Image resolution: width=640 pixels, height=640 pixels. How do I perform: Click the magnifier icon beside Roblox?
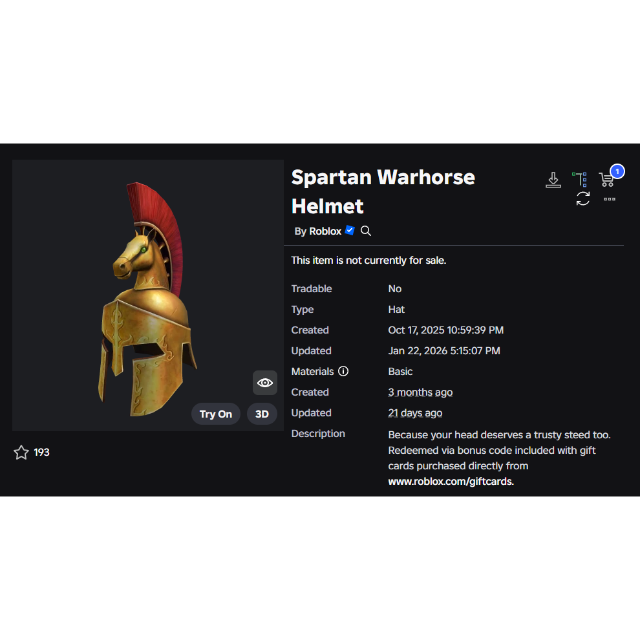point(366,231)
